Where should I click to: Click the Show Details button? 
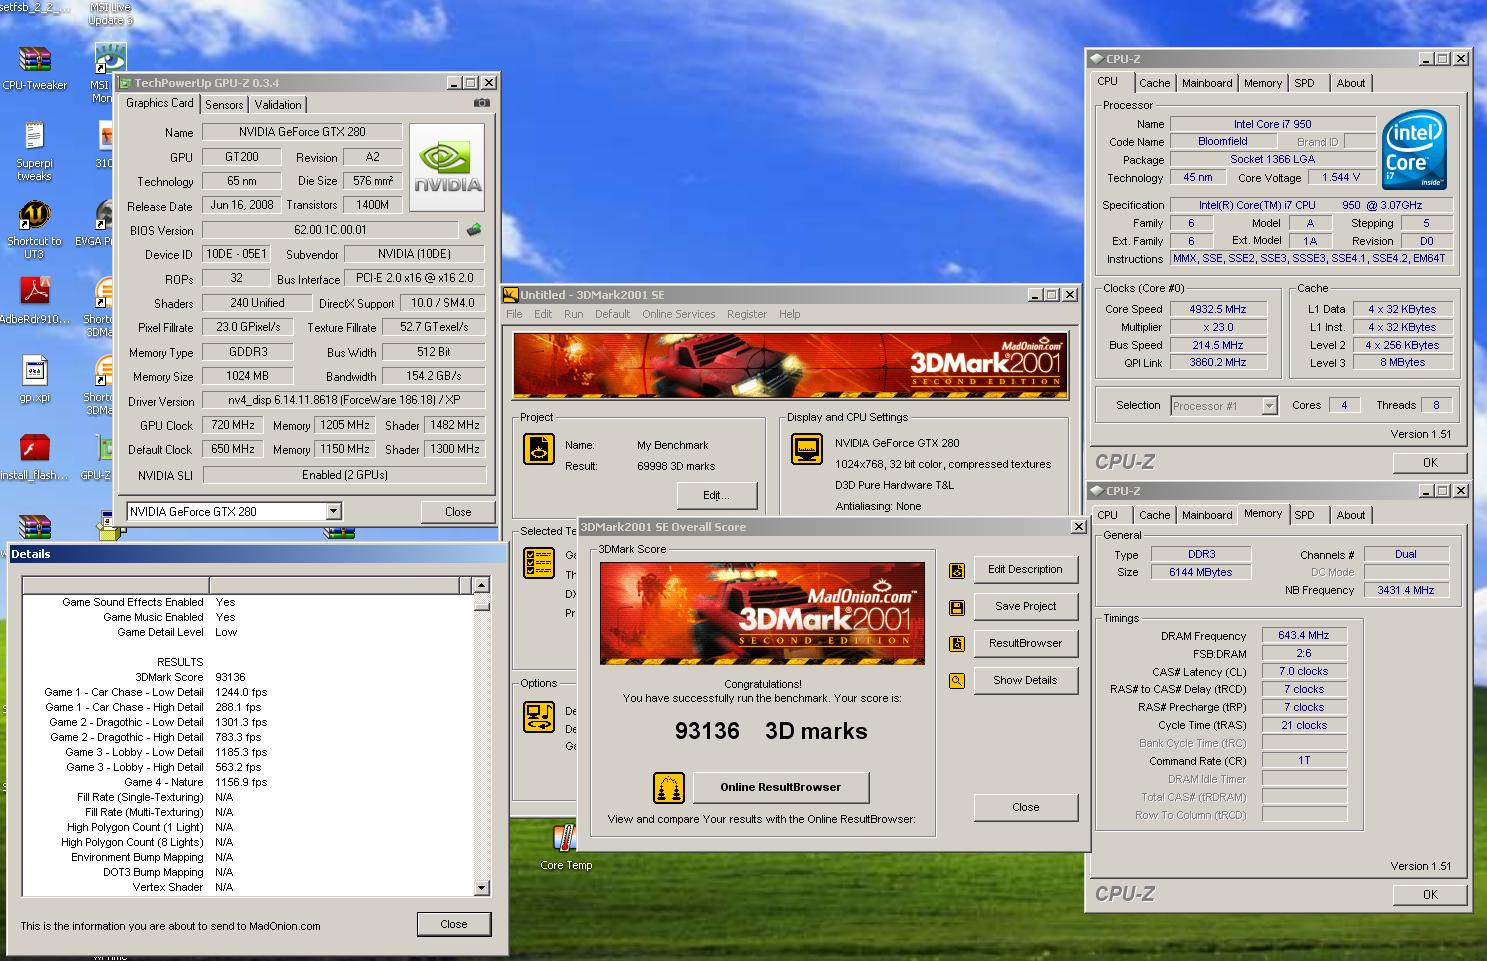[1025, 681]
